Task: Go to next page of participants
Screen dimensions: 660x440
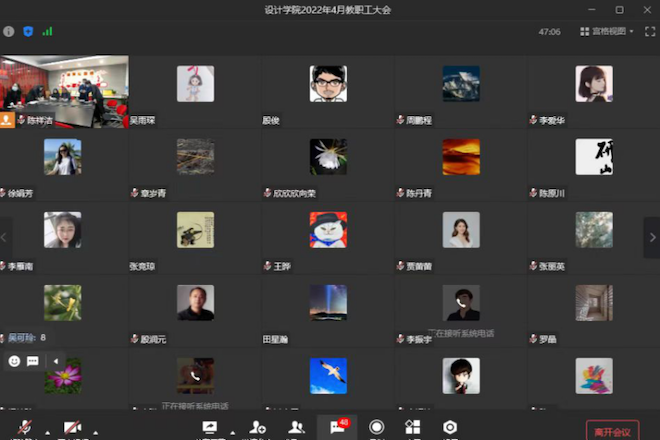Action: pos(651,238)
